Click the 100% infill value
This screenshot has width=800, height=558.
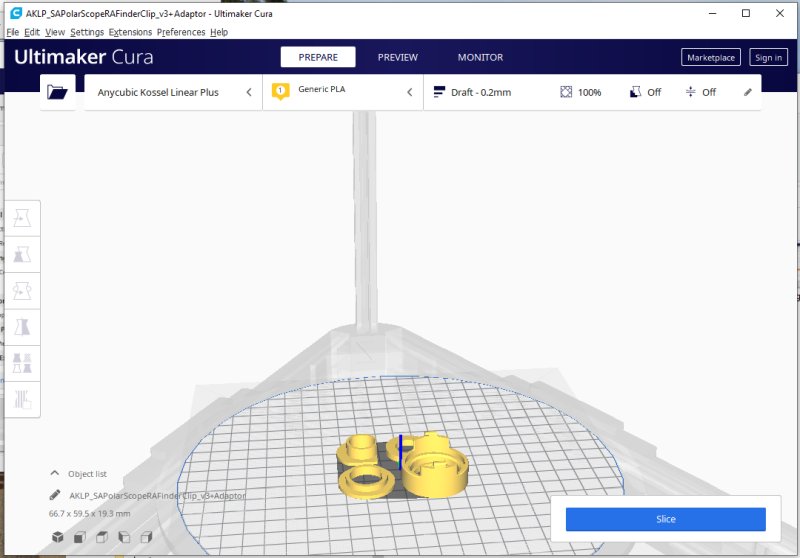(x=589, y=92)
